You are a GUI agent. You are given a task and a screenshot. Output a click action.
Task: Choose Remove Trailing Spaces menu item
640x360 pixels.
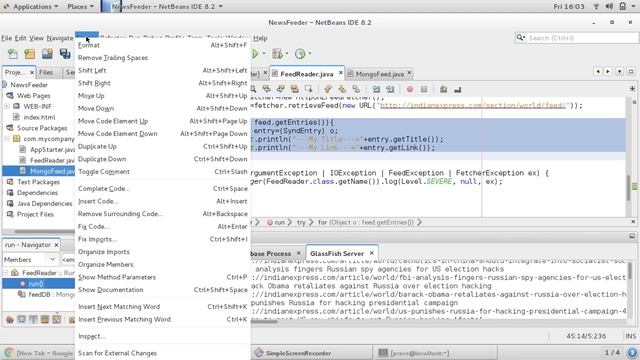click(163, 58)
